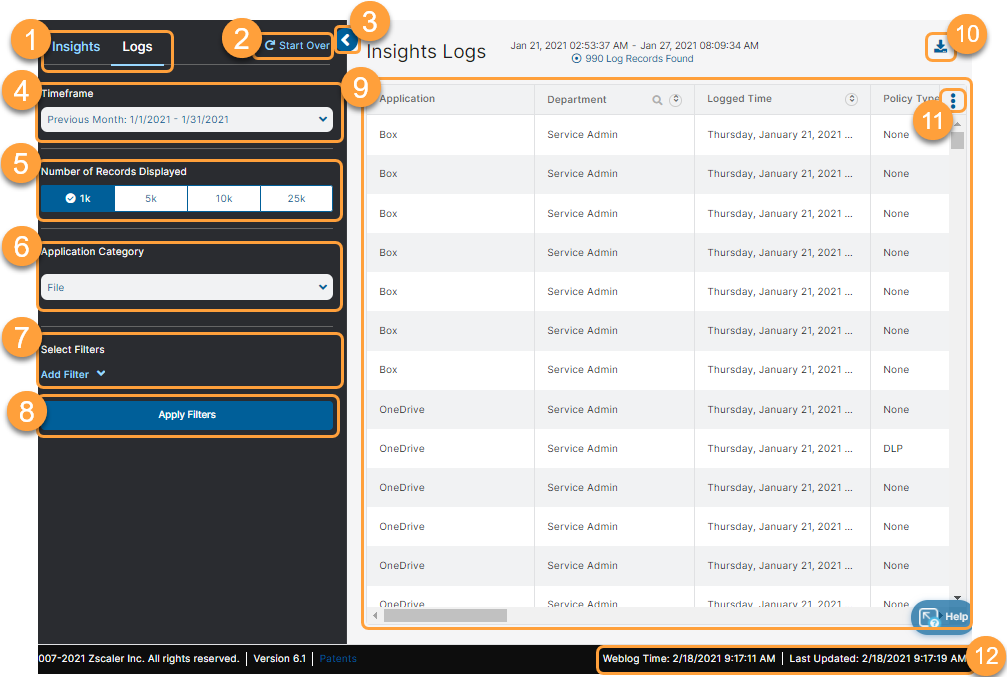Click the Apply Filters button
The image size is (1007, 677).
186,415
